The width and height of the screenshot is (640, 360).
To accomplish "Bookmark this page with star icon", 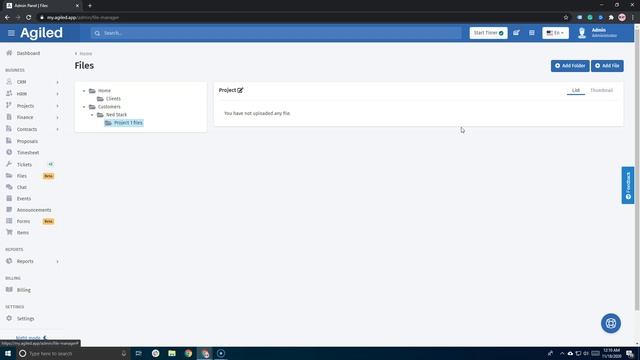I will click(566, 18).
